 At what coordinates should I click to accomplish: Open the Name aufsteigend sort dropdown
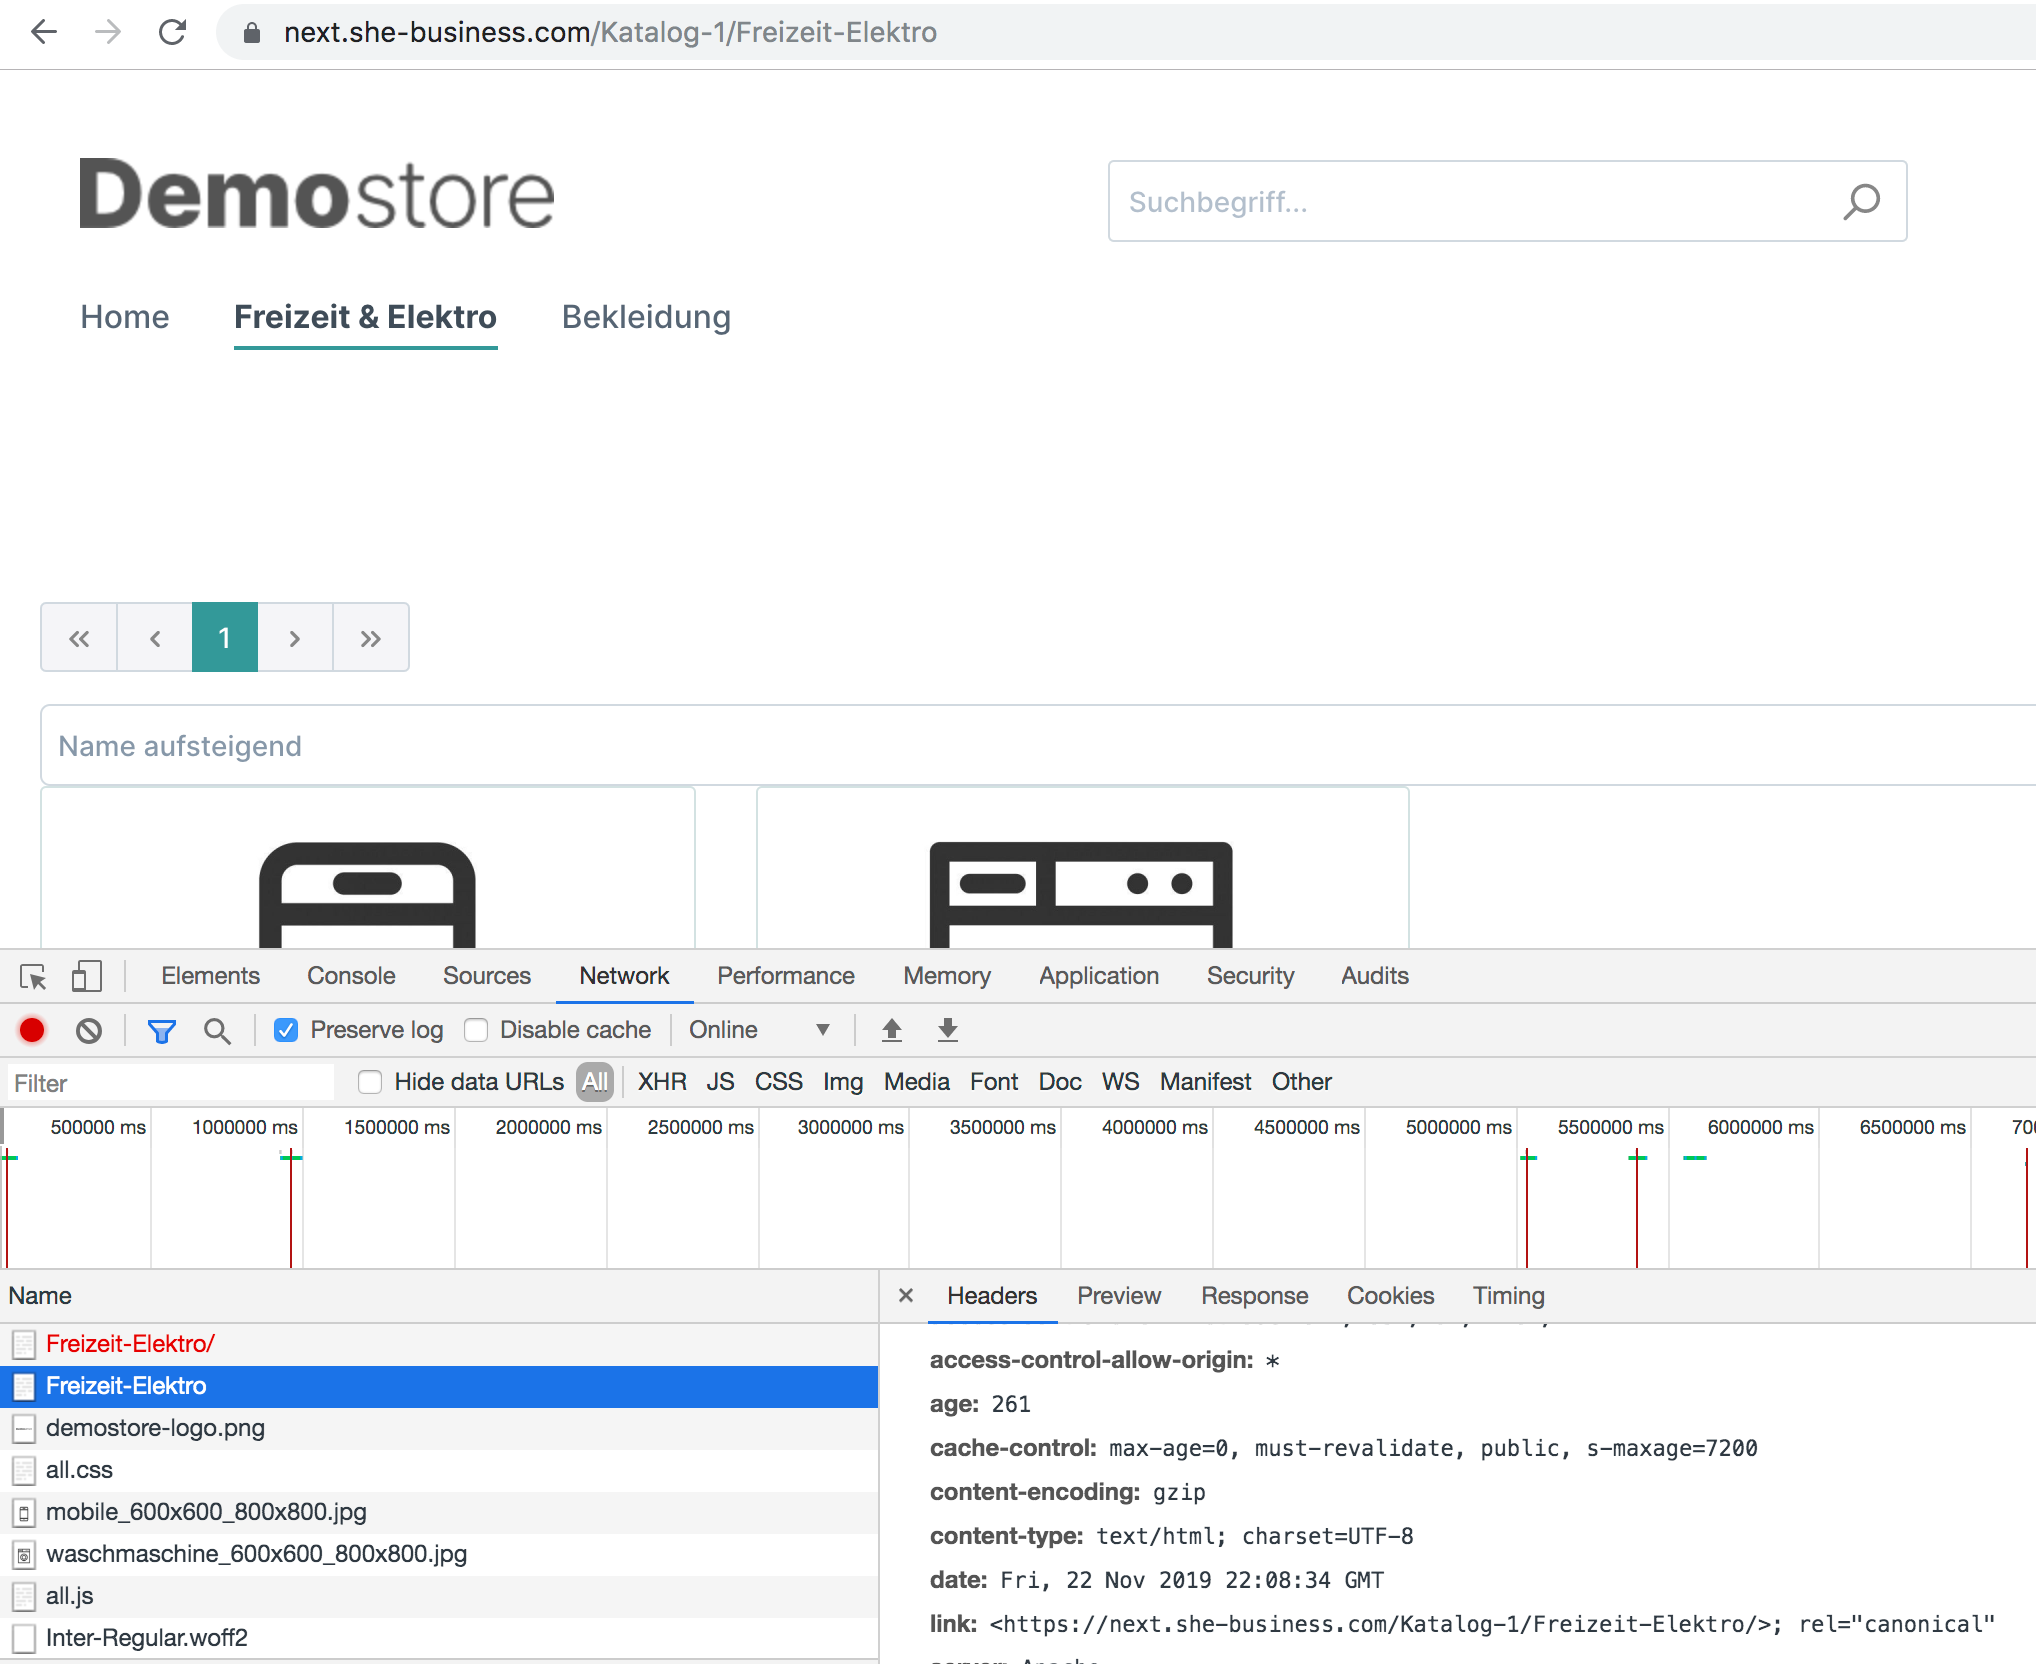pyautogui.click(x=1038, y=745)
